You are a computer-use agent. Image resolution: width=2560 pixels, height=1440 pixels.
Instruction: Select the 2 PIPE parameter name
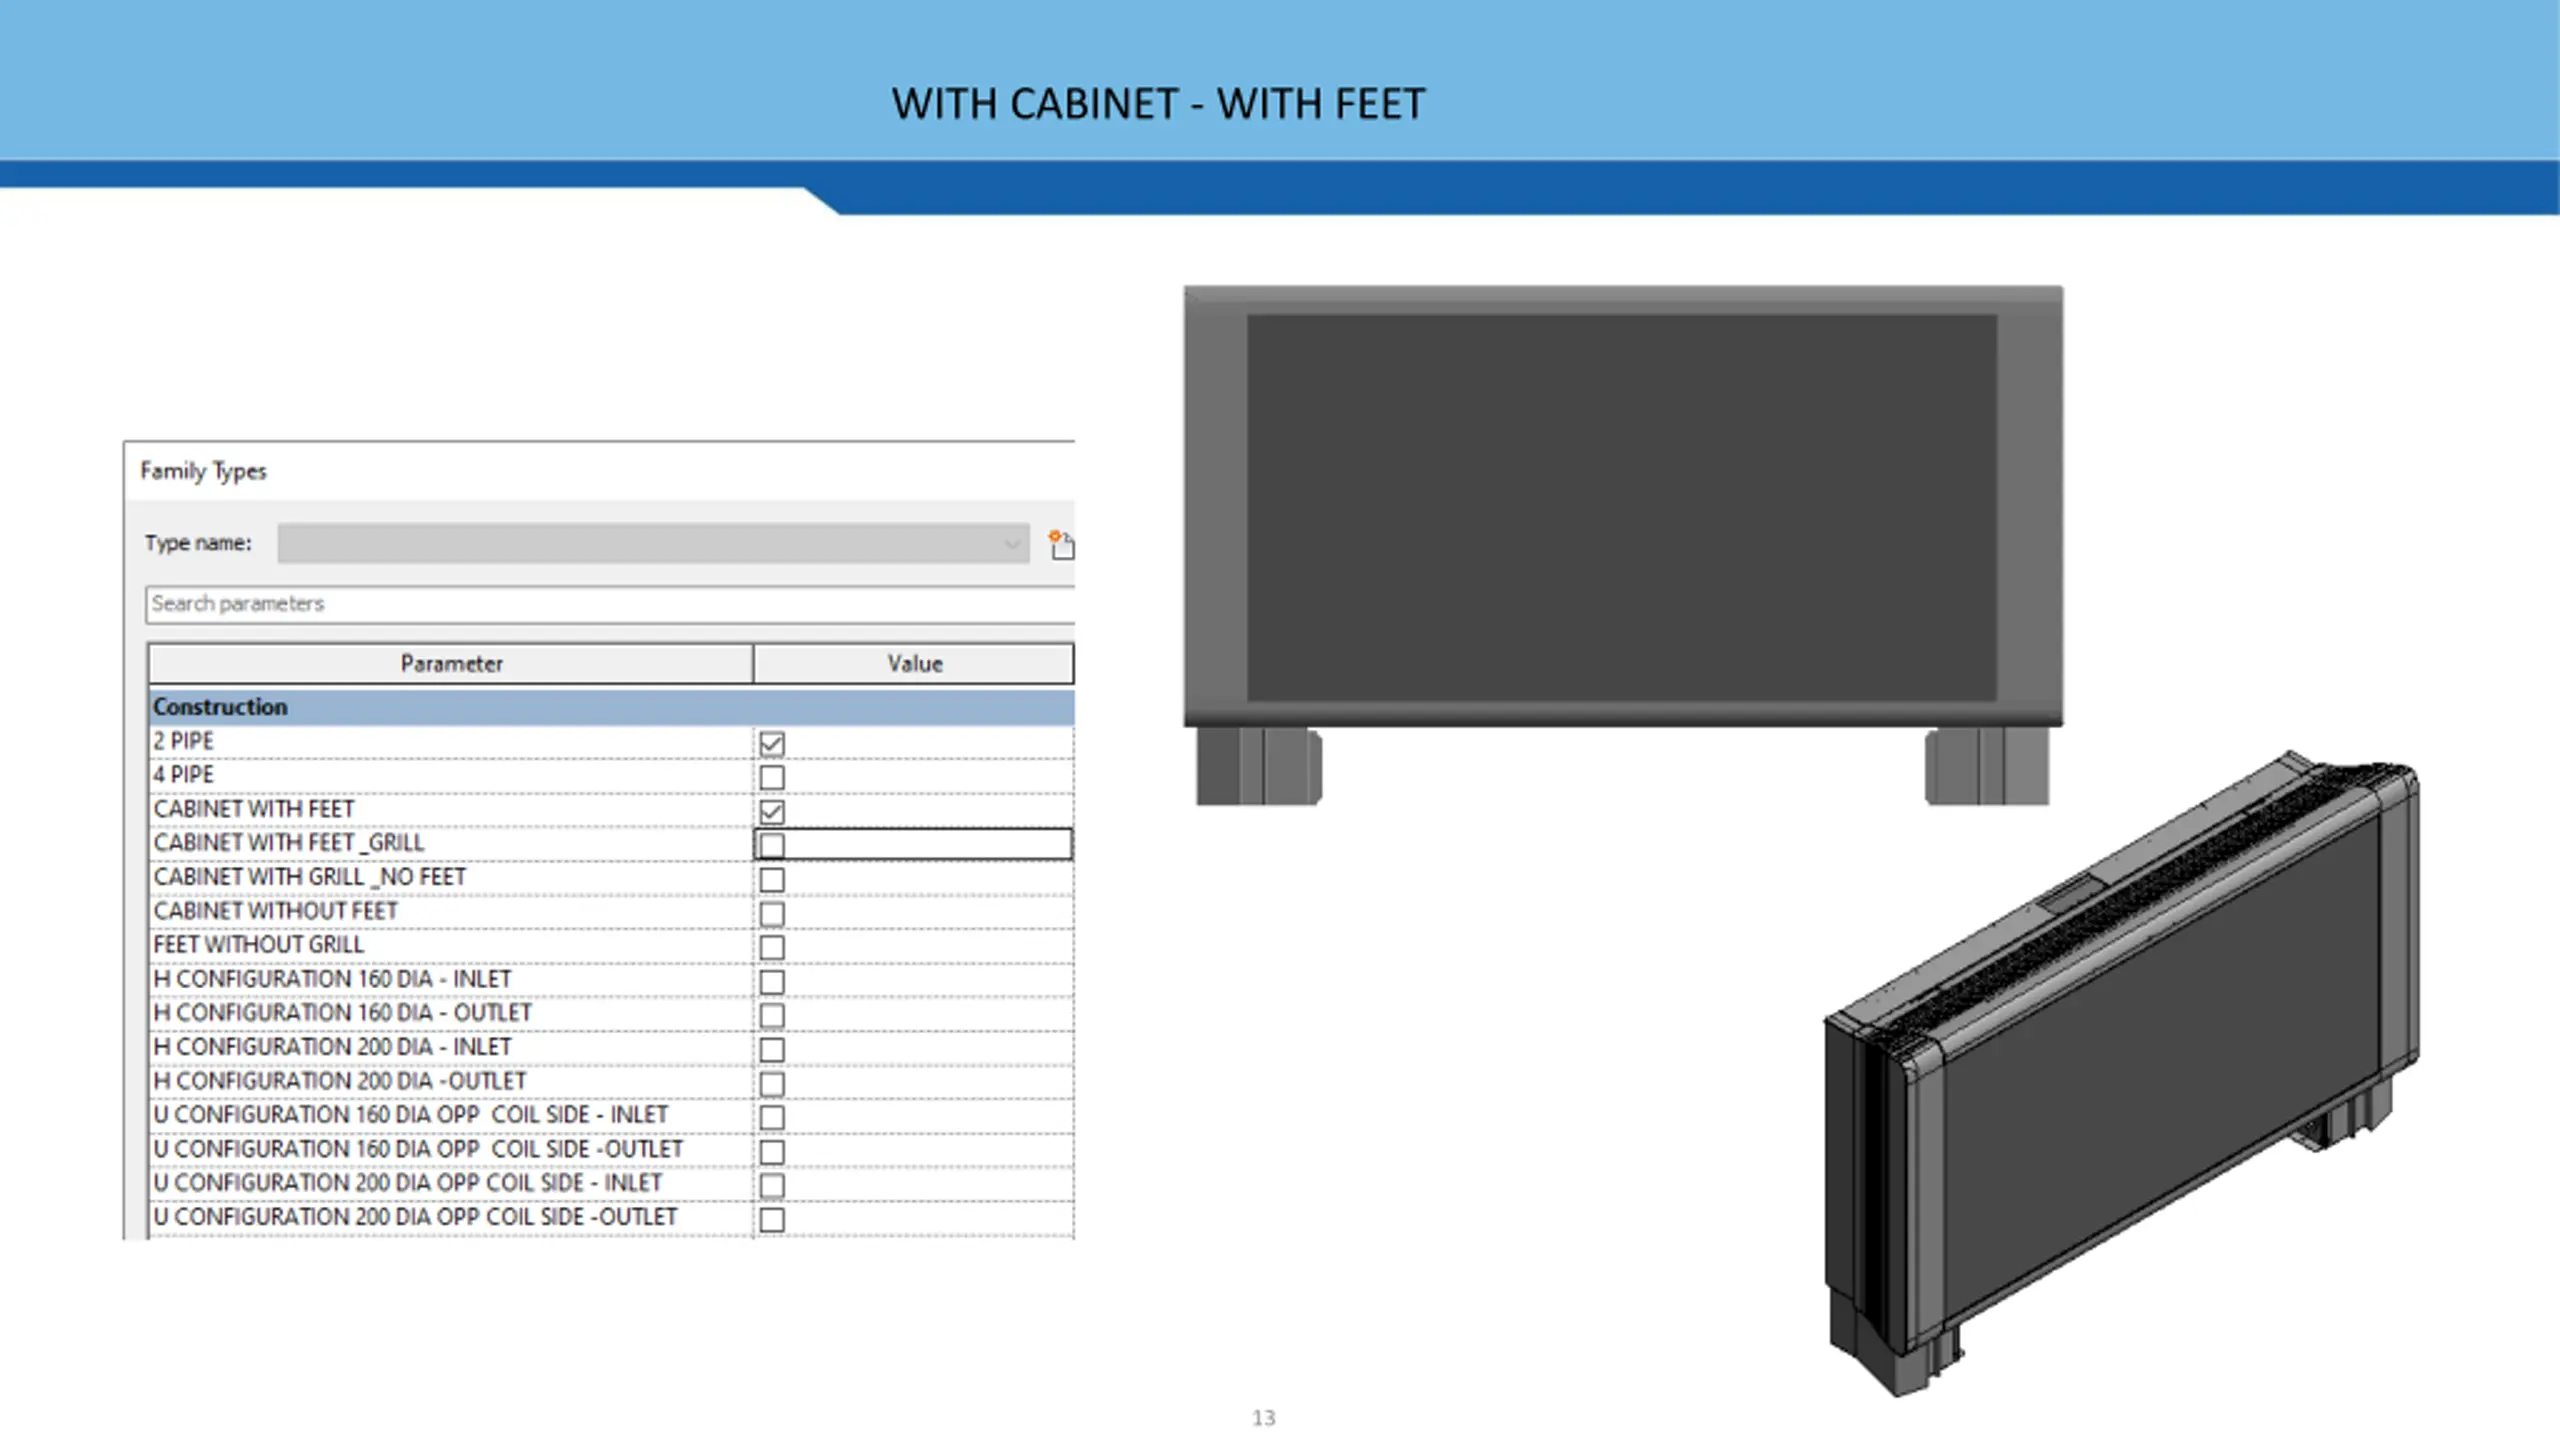[x=183, y=741]
